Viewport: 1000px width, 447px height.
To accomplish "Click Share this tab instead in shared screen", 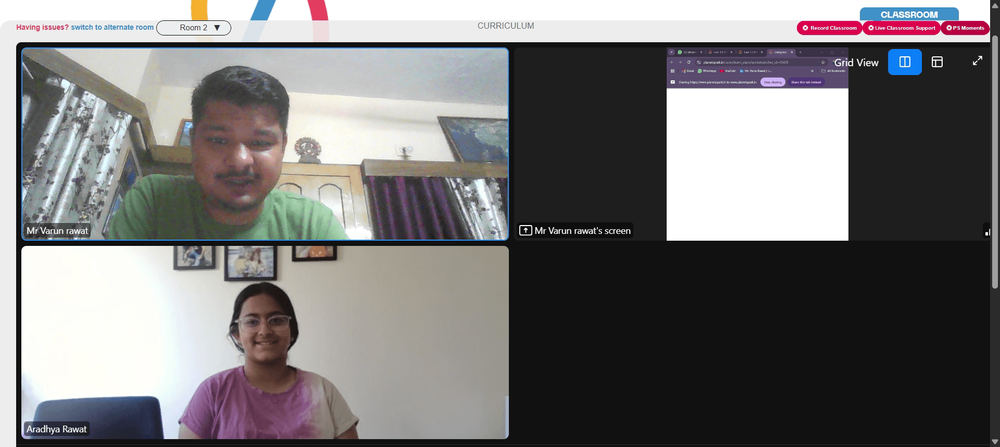I will [806, 82].
